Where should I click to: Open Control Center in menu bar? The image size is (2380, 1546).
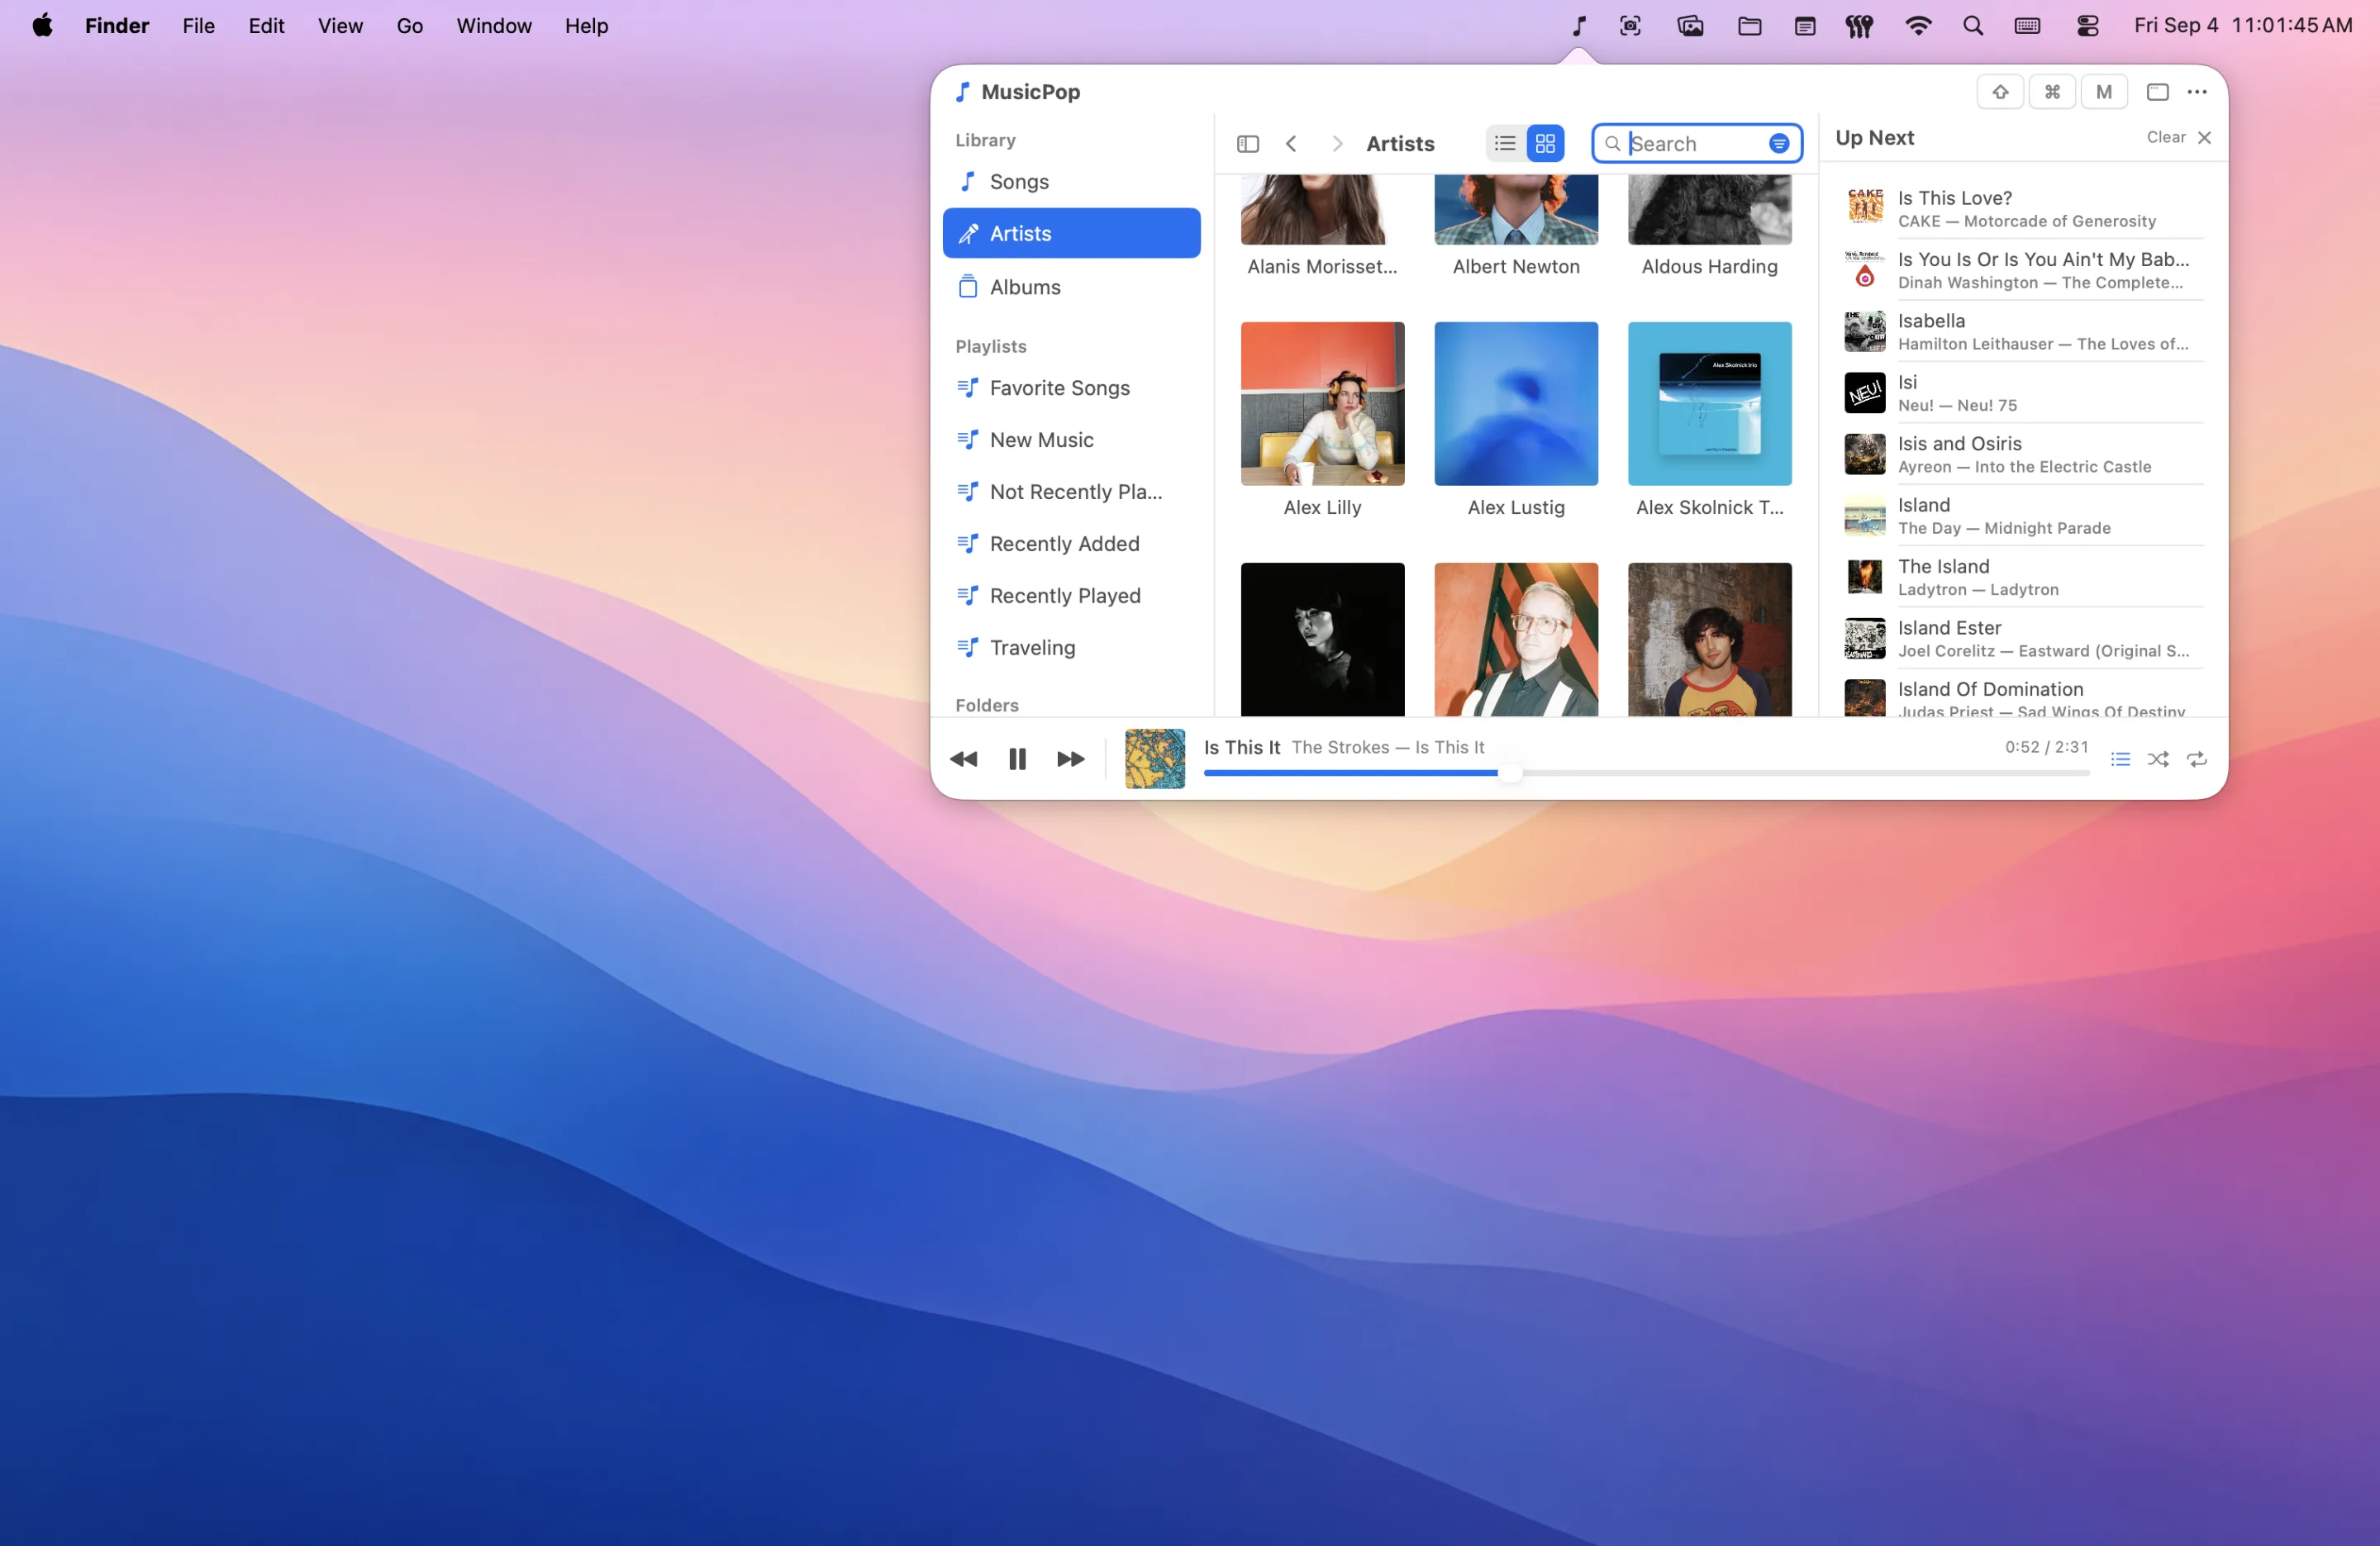2088,26
